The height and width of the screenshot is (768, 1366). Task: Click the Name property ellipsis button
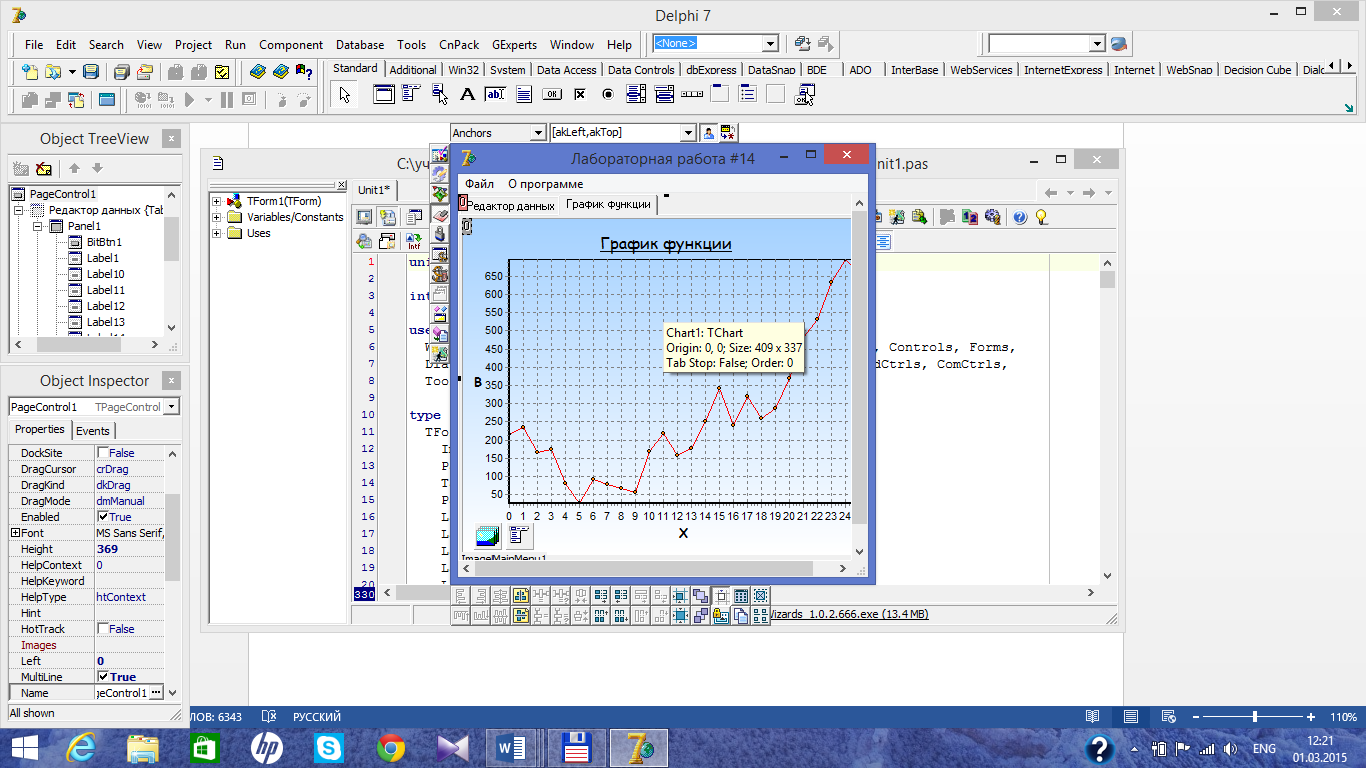click(156, 693)
